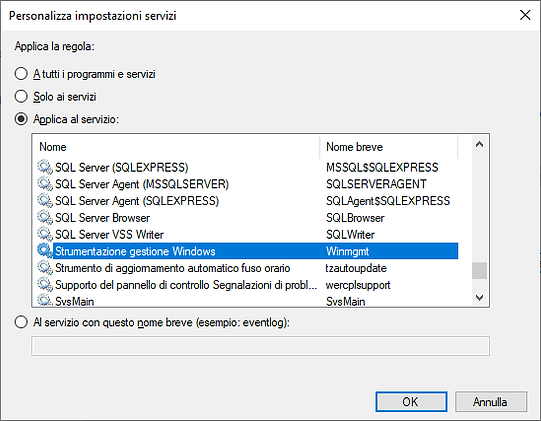Screen dimensions: 541x421
Task: Click the SQLBrowser short name cell
Action: [x=355, y=218]
